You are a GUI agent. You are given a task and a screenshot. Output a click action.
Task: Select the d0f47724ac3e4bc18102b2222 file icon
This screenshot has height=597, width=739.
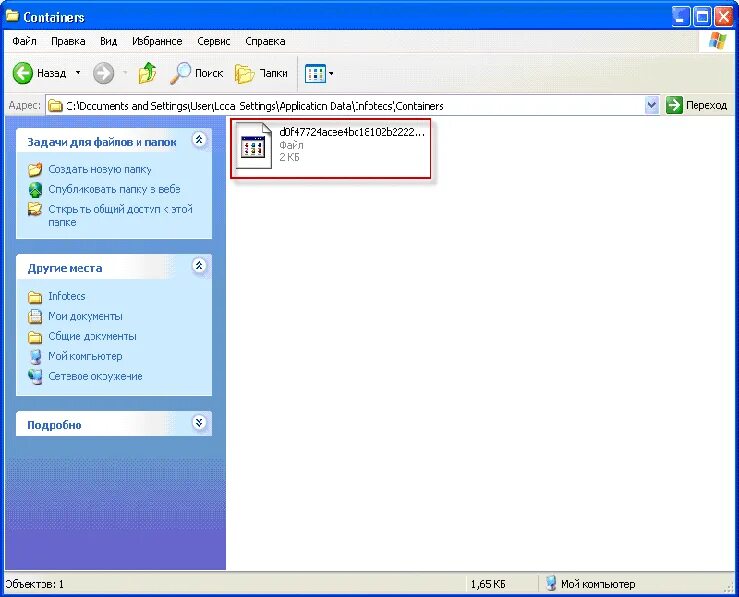(x=254, y=146)
